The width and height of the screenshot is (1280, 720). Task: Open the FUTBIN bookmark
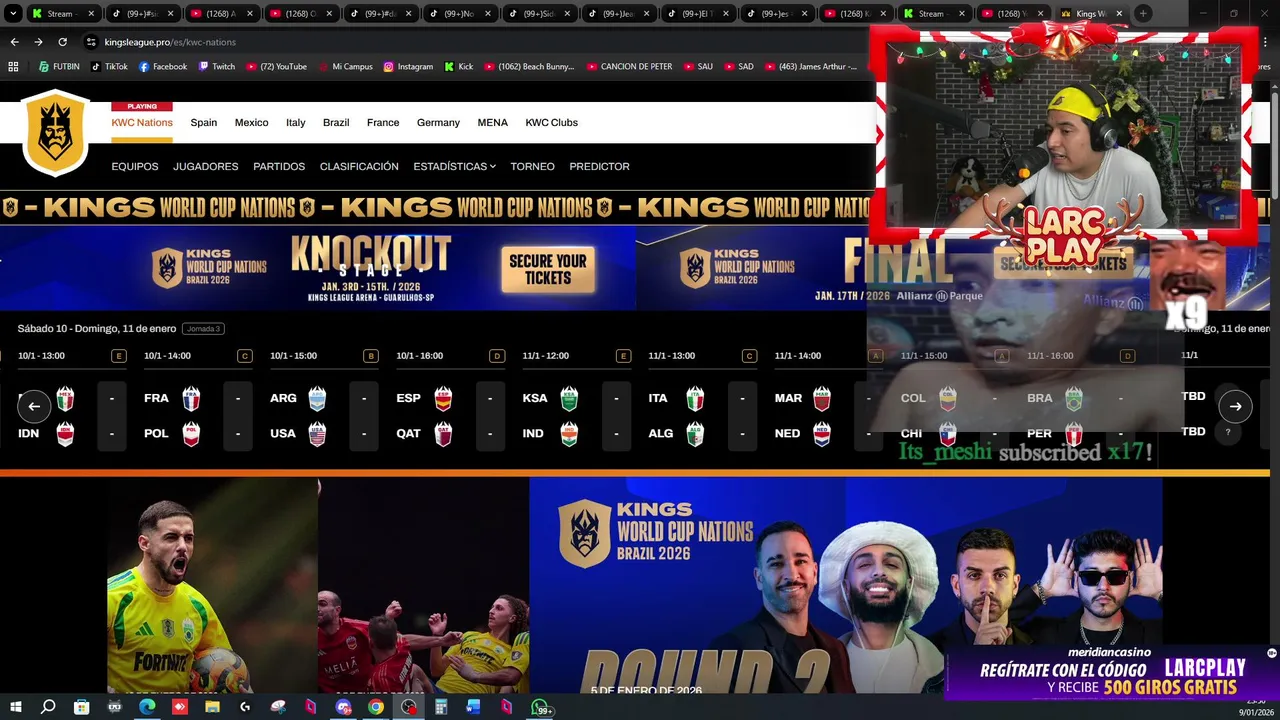click(x=59, y=67)
